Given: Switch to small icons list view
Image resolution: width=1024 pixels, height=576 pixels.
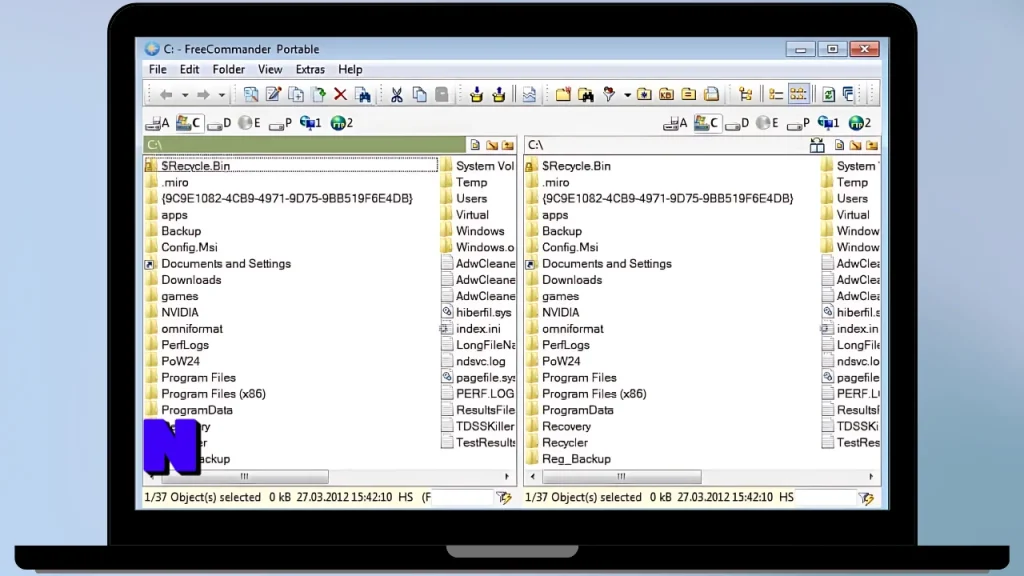Looking at the screenshot, I should coord(798,94).
